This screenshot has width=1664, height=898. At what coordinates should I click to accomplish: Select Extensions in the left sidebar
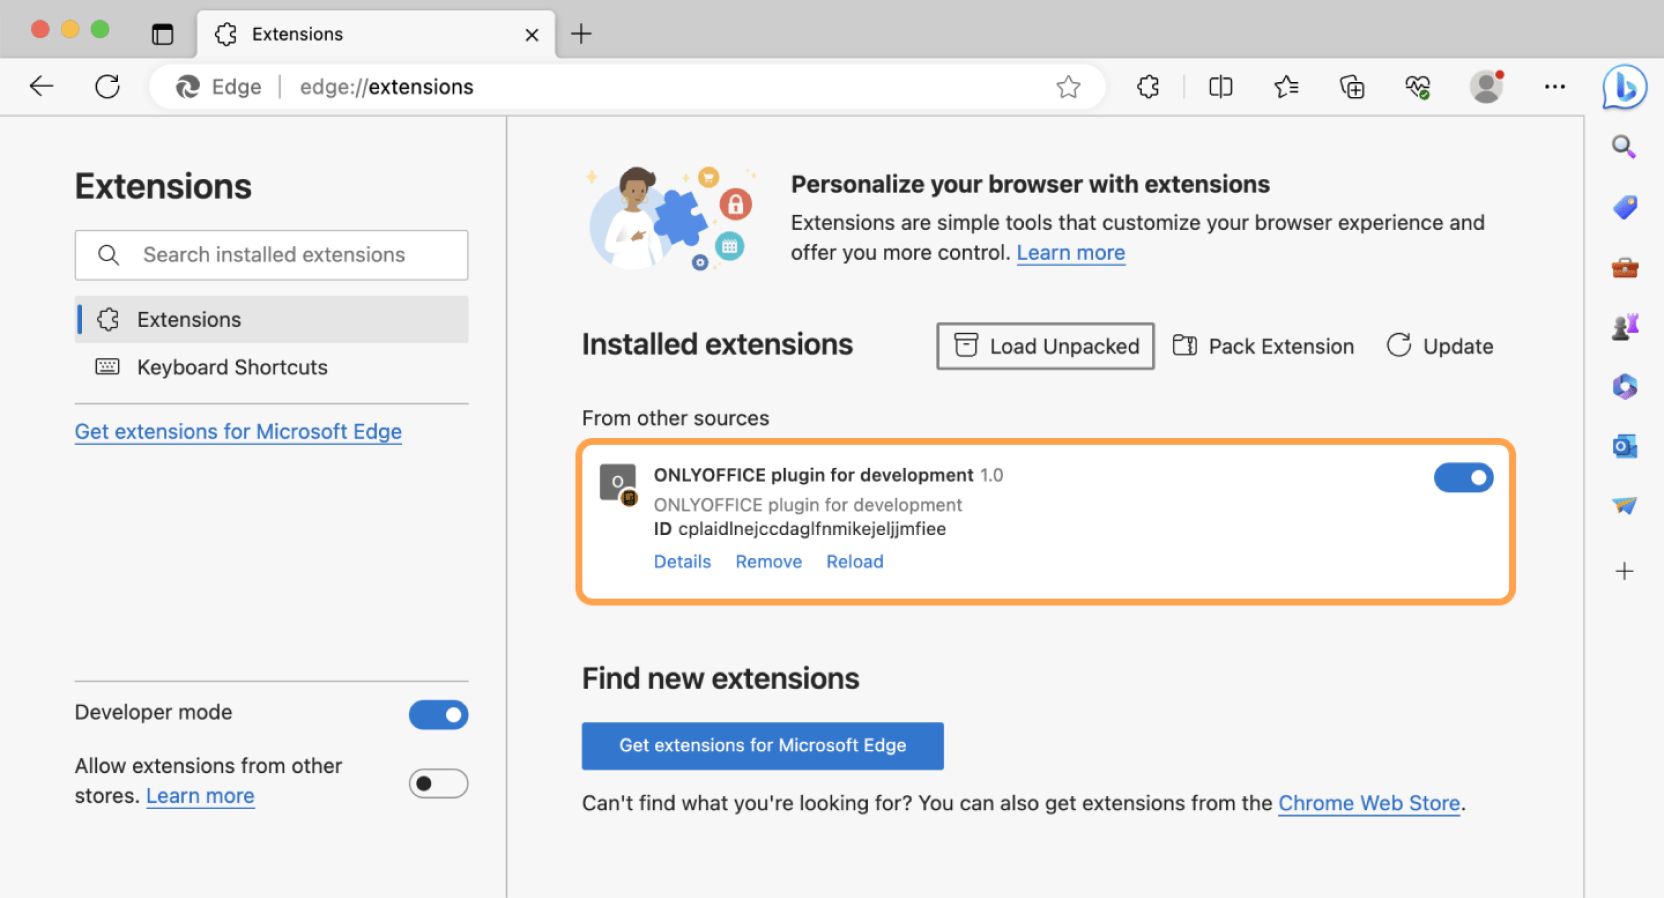pyautogui.click(x=271, y=320)
